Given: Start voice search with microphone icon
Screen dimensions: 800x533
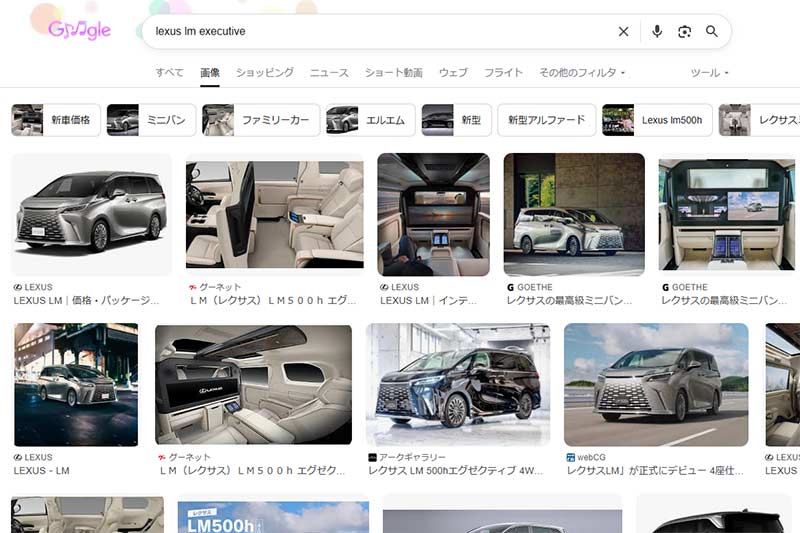Looking at the screenshot, I should tap(657, 32).
